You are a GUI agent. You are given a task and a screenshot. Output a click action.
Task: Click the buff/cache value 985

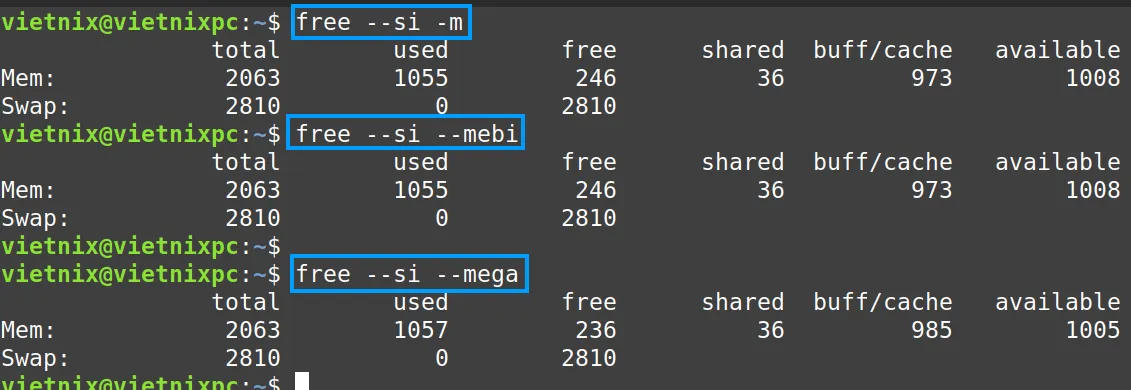931,330
